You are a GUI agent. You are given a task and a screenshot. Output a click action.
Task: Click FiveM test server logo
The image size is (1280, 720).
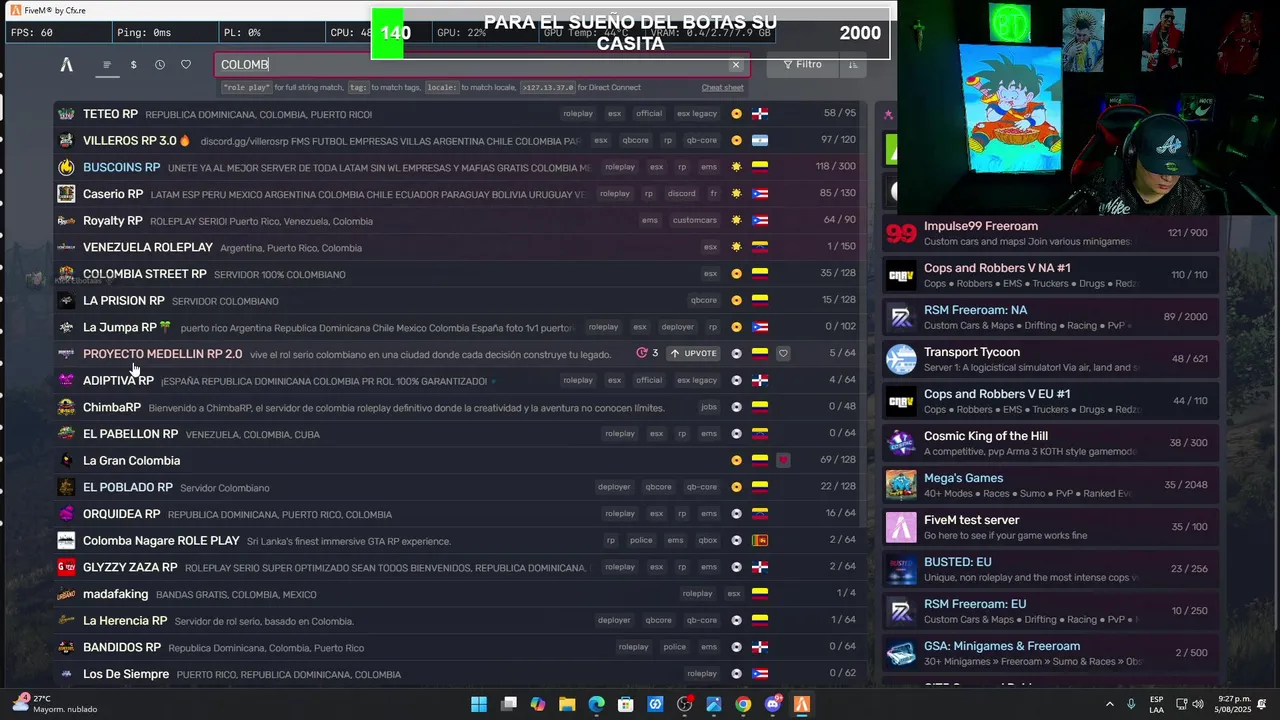(901, 527)
